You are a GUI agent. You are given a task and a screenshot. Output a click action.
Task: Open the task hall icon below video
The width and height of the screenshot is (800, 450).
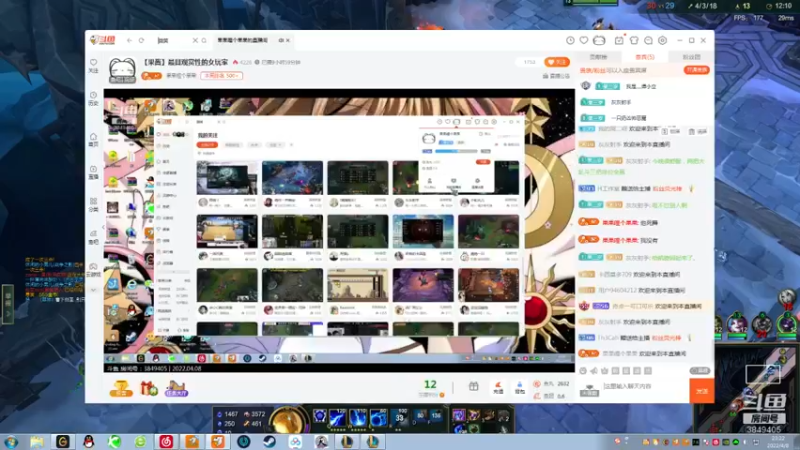click(176, 389)
